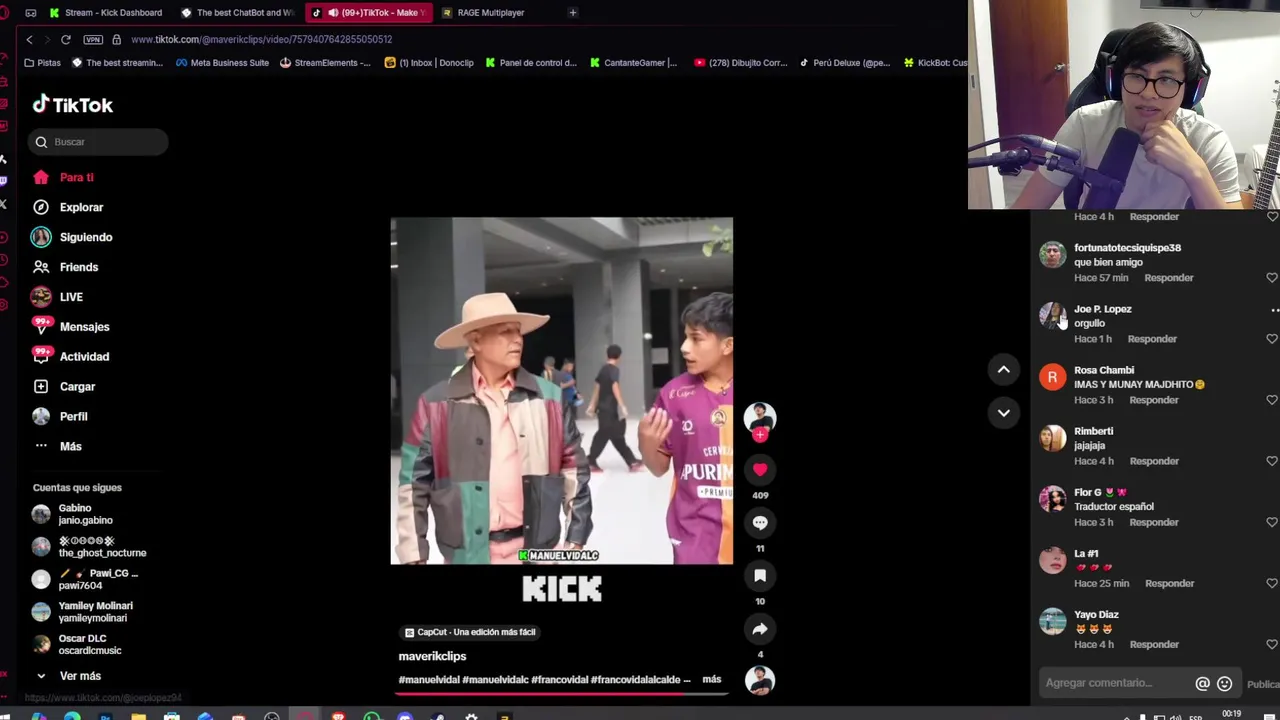Screen dimensions: 1280x720
Task: Reply to Rosa Chambi's comment
Action: 1154,400
